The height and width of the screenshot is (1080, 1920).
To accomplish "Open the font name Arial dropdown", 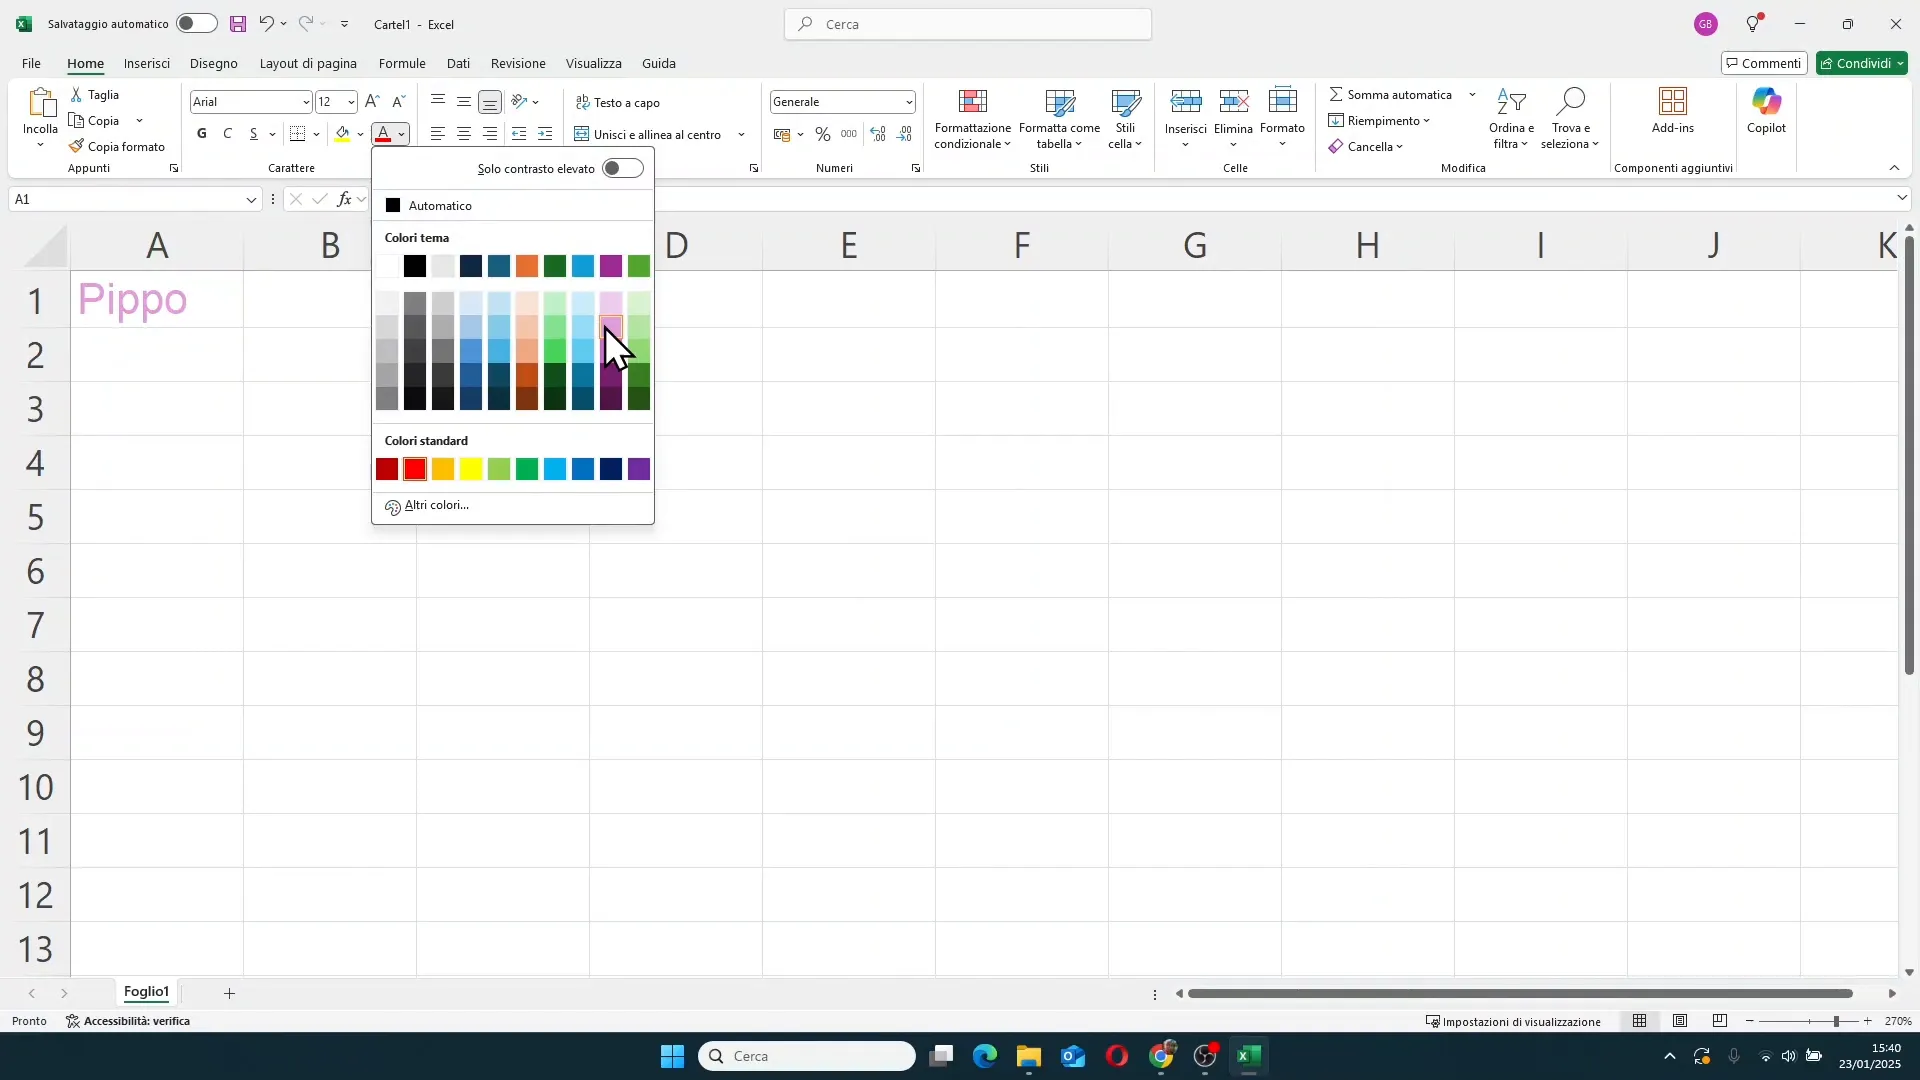I will click(x=306, y=102).
